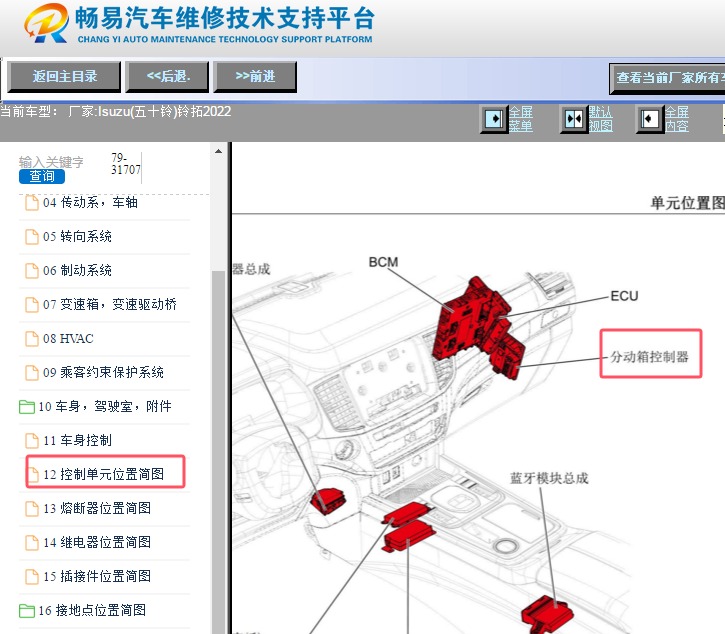Click the page icon beside 15 插接件位置简图
This screenshot has width=725, height=634.
pyautogui.click(x=32, y=576)
